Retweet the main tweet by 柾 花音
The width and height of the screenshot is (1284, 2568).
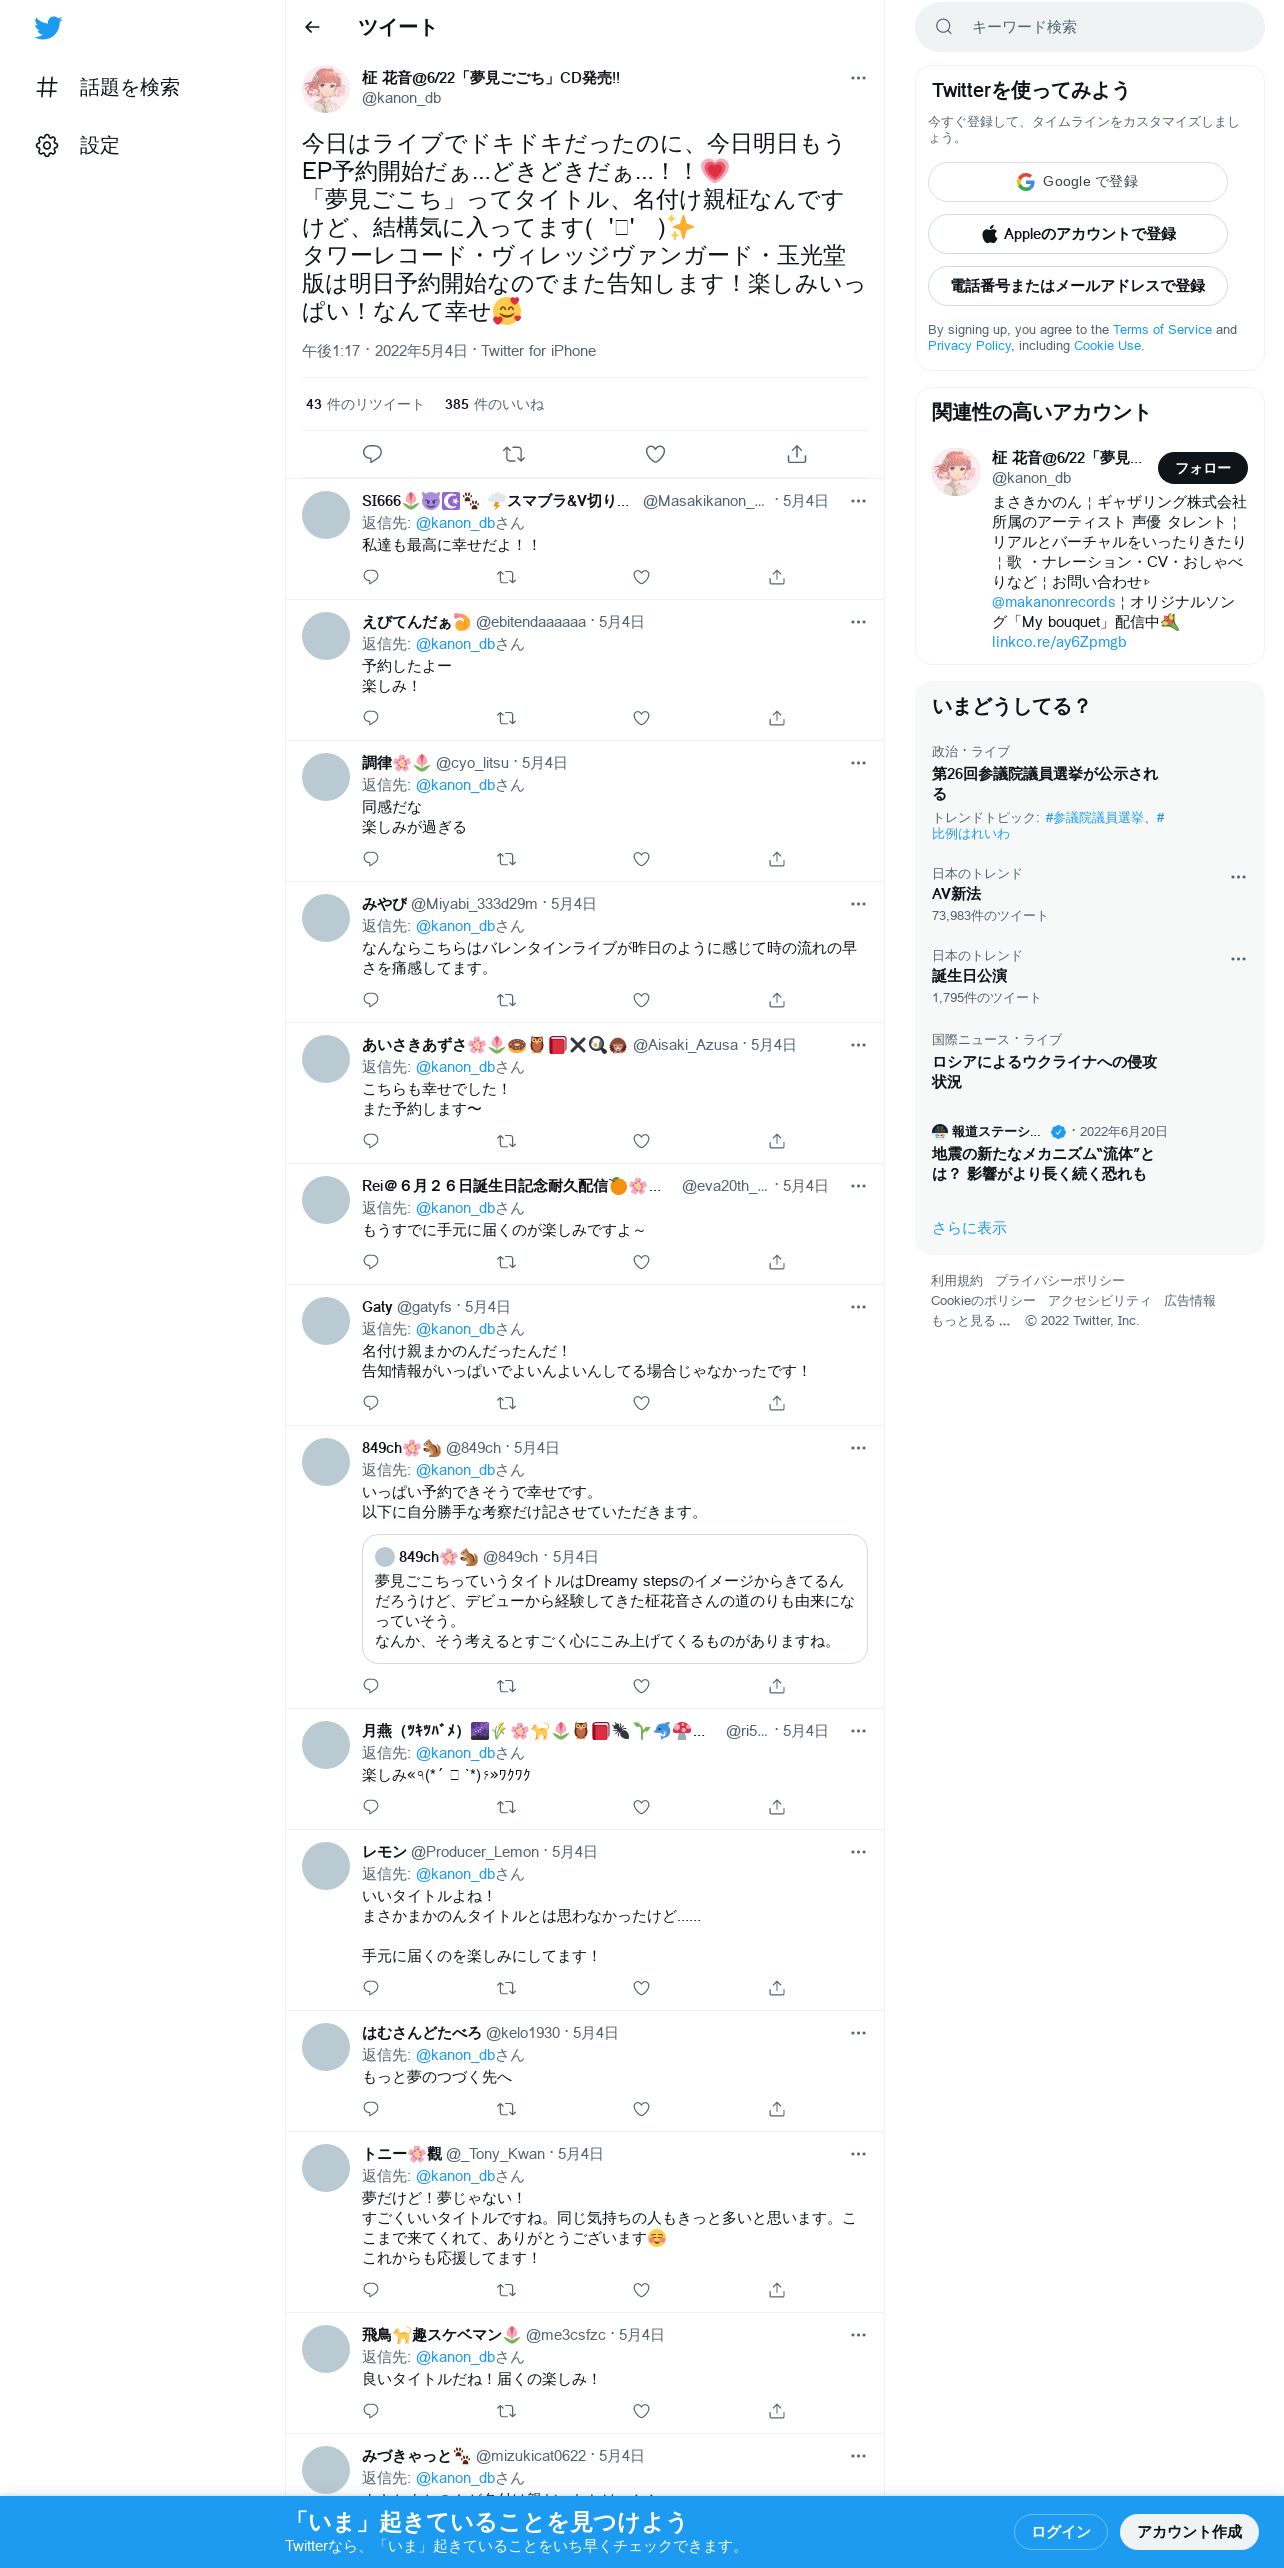[x=514, y=454]
